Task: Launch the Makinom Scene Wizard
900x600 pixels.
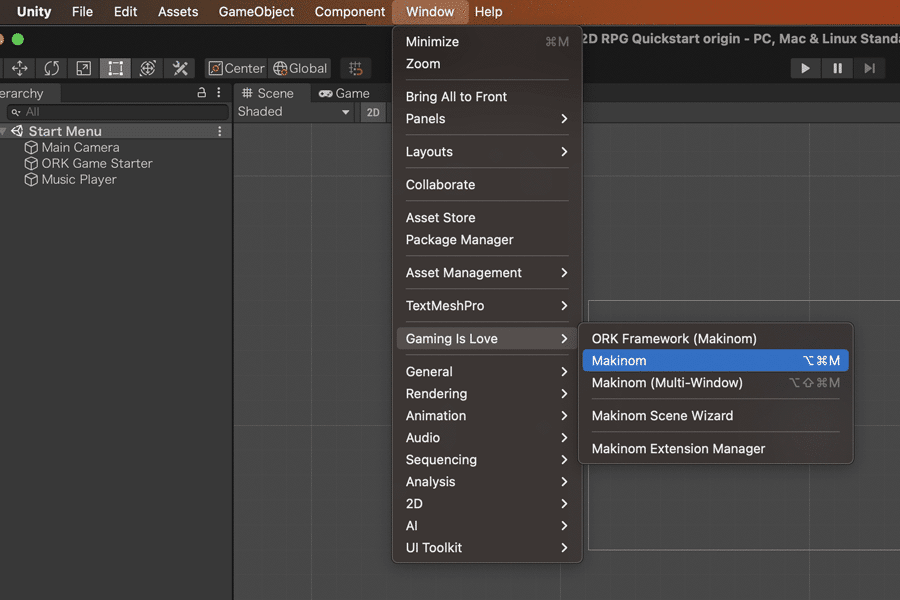Action: click(716, 416)
